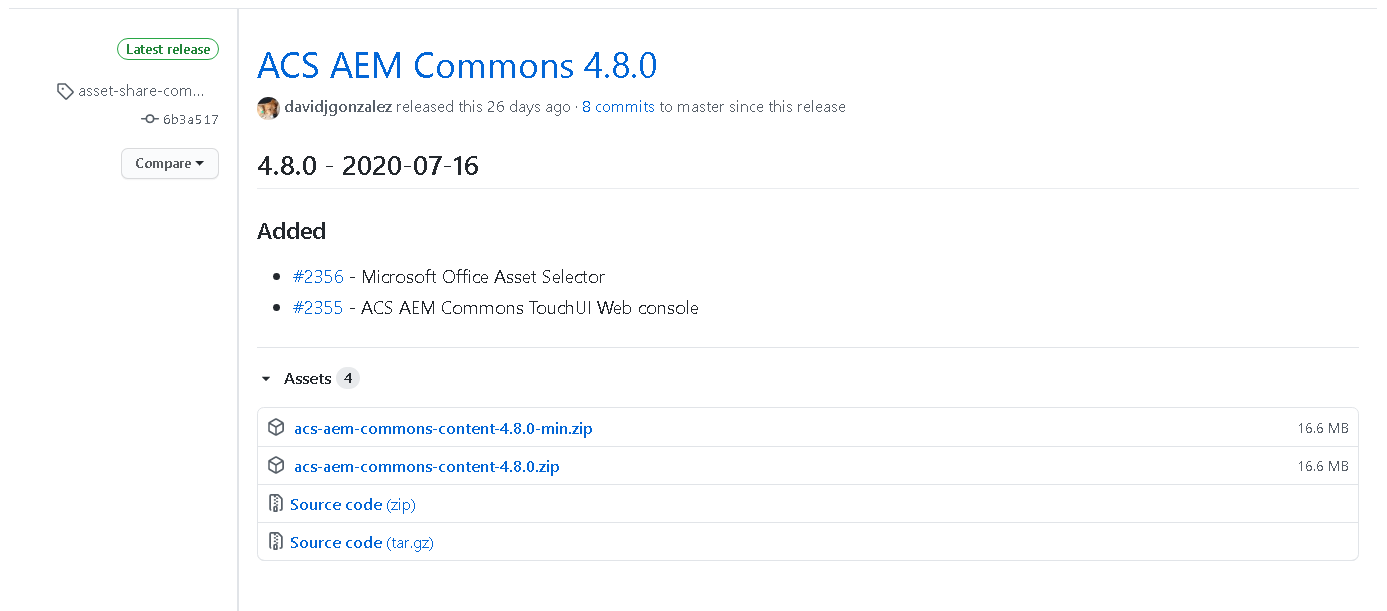Download the Source code (tar.gz) archive
The width and height of the screenshot is (1387, 611).
point(362,541)
